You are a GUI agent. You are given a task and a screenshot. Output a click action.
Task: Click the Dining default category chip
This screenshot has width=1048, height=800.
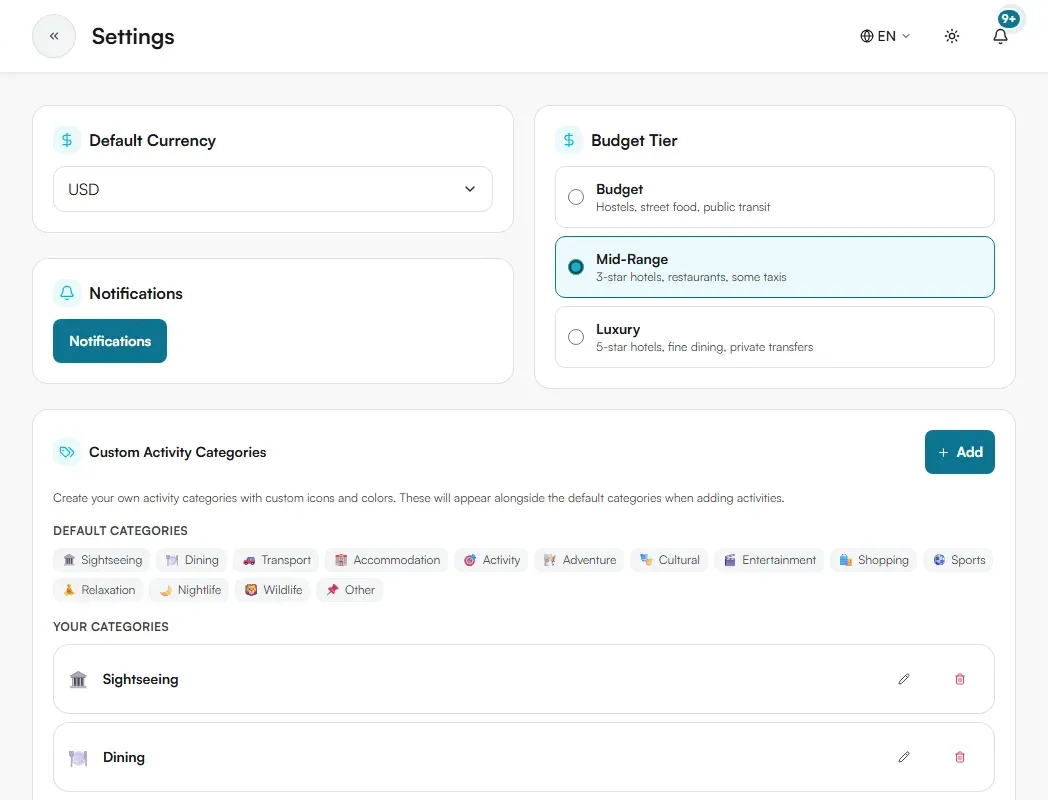pos(192,560)
